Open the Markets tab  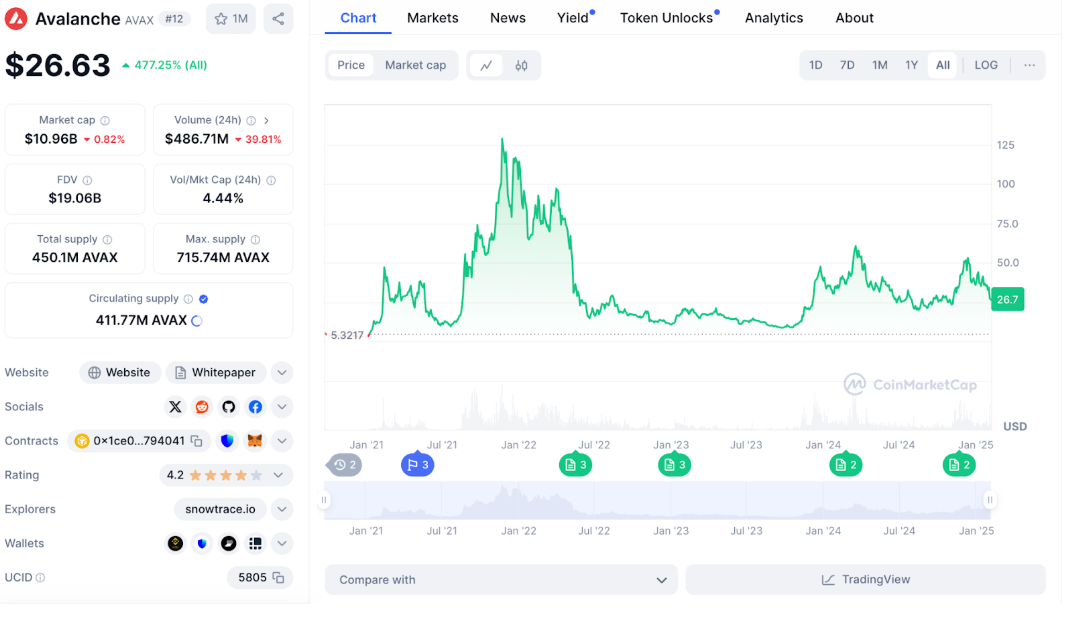(x=433, y=18)
